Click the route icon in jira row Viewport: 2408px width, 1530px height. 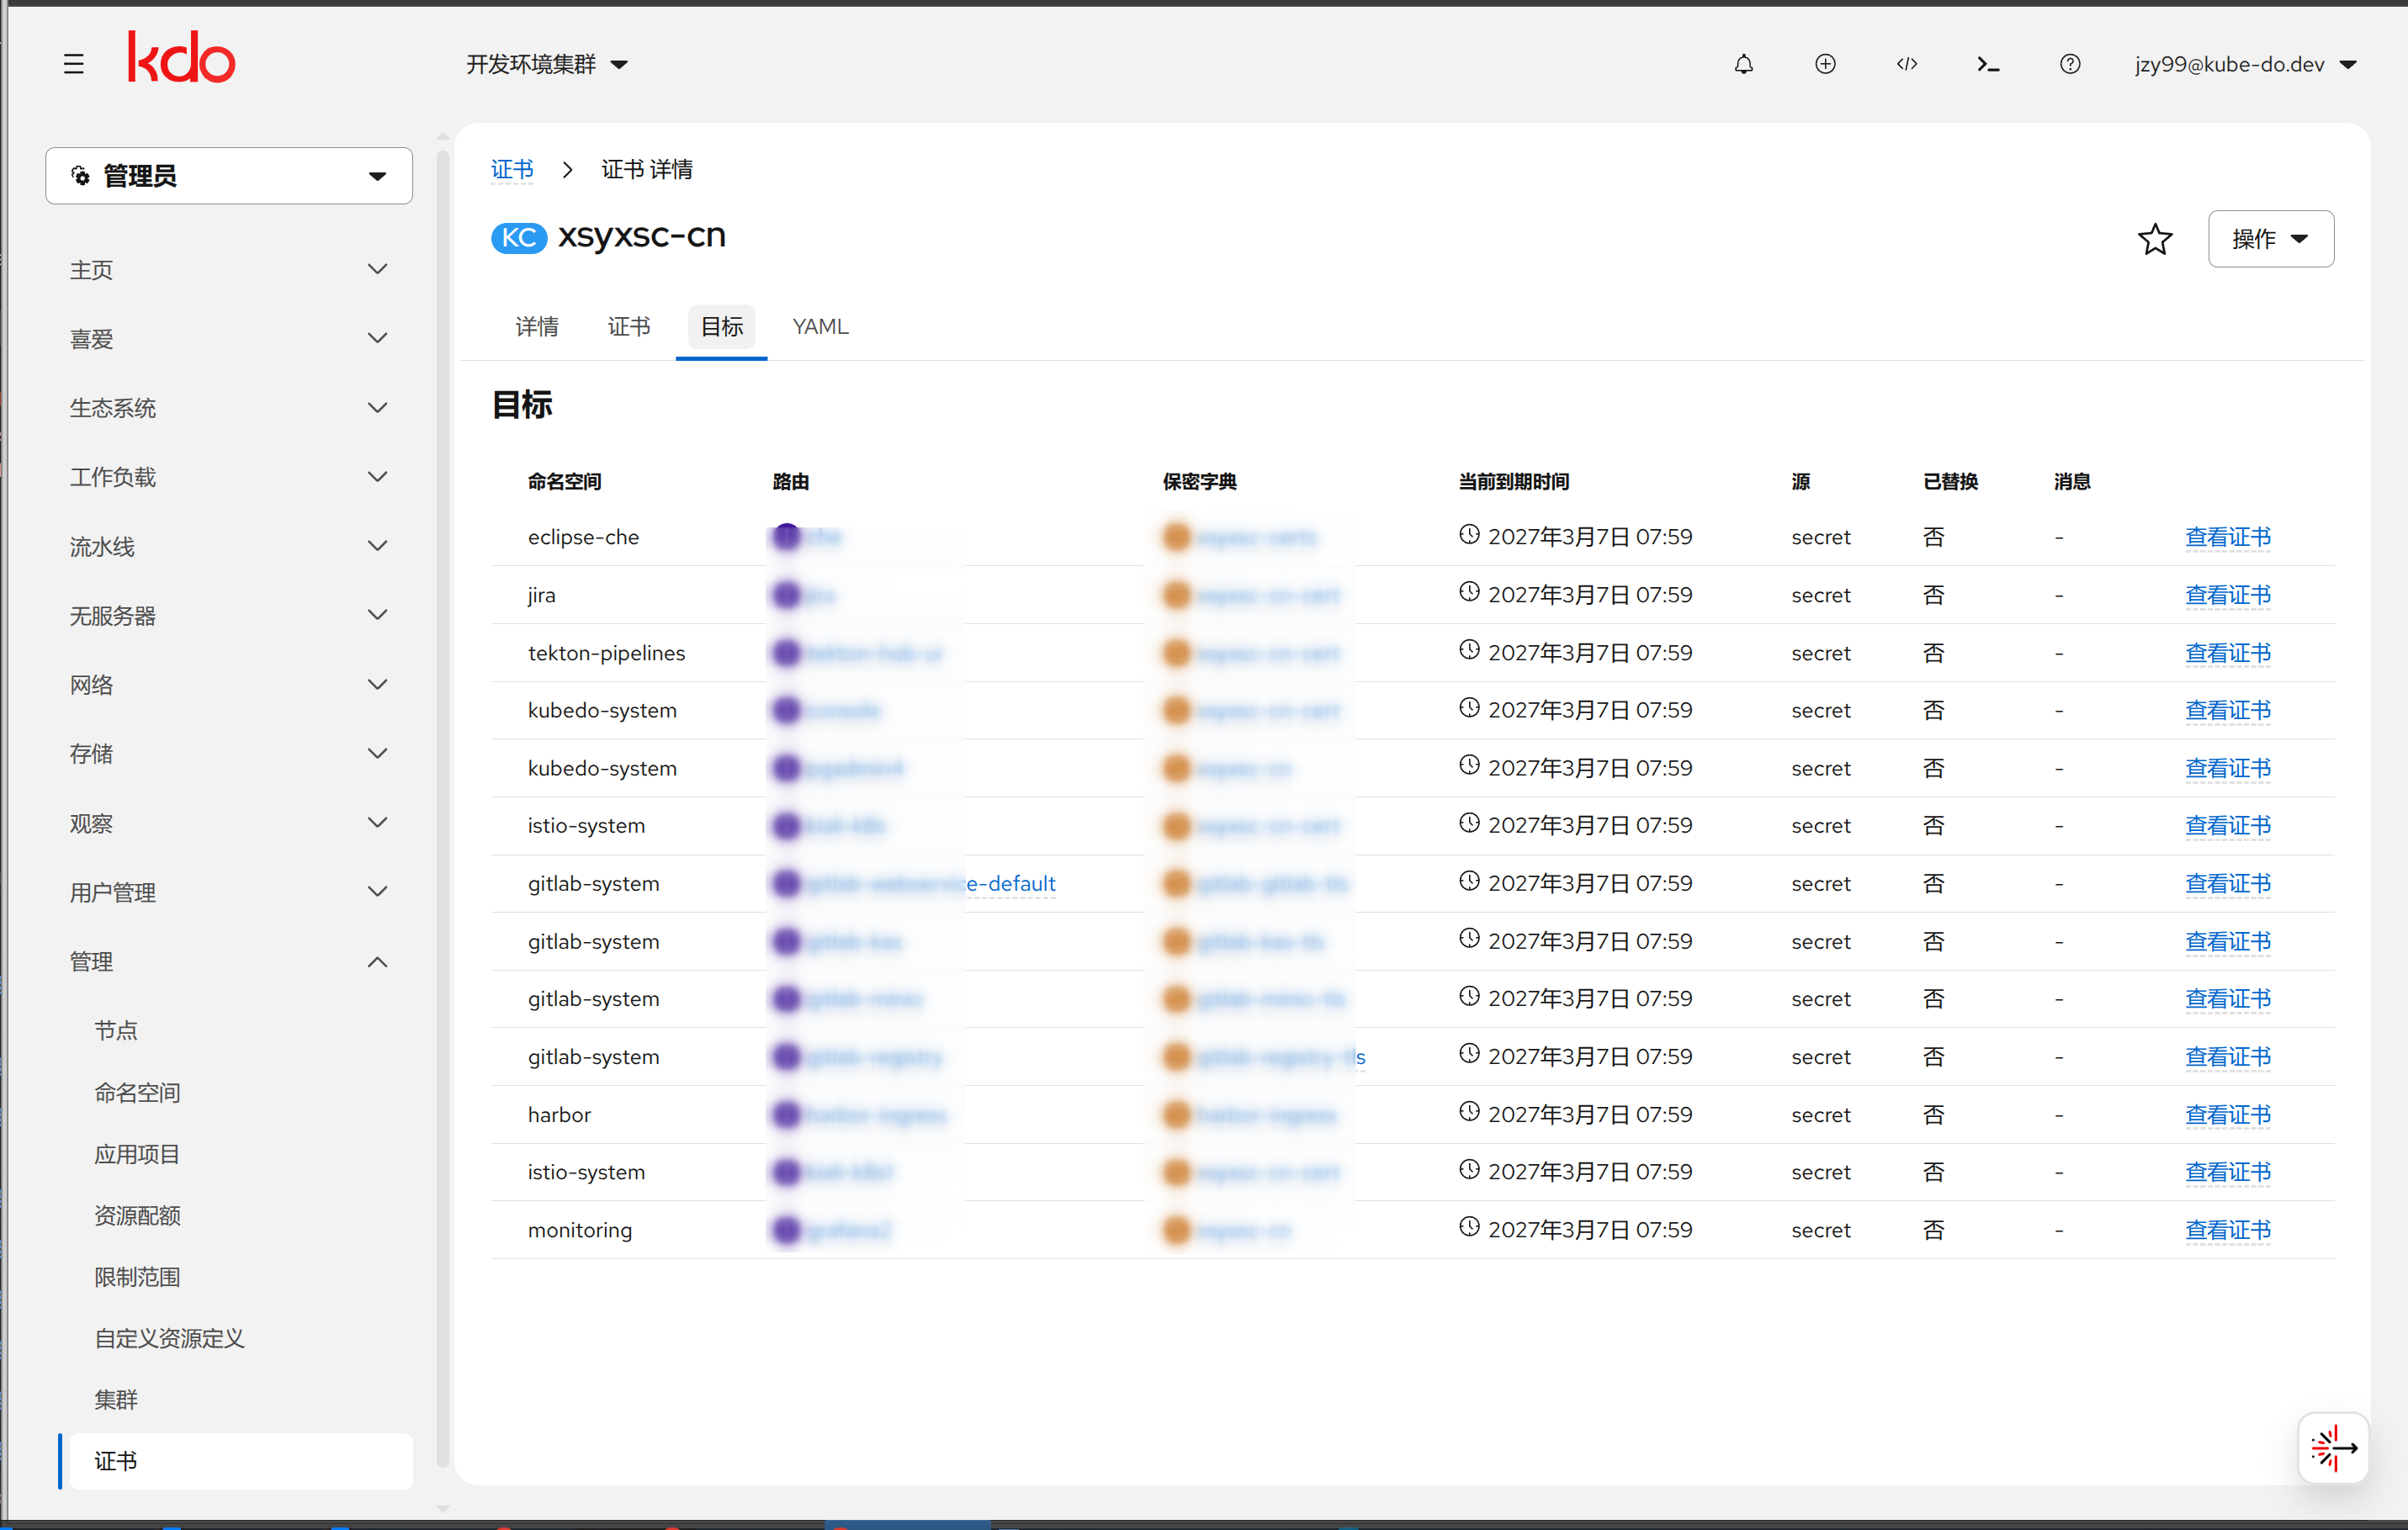click(x=787, y=595)
